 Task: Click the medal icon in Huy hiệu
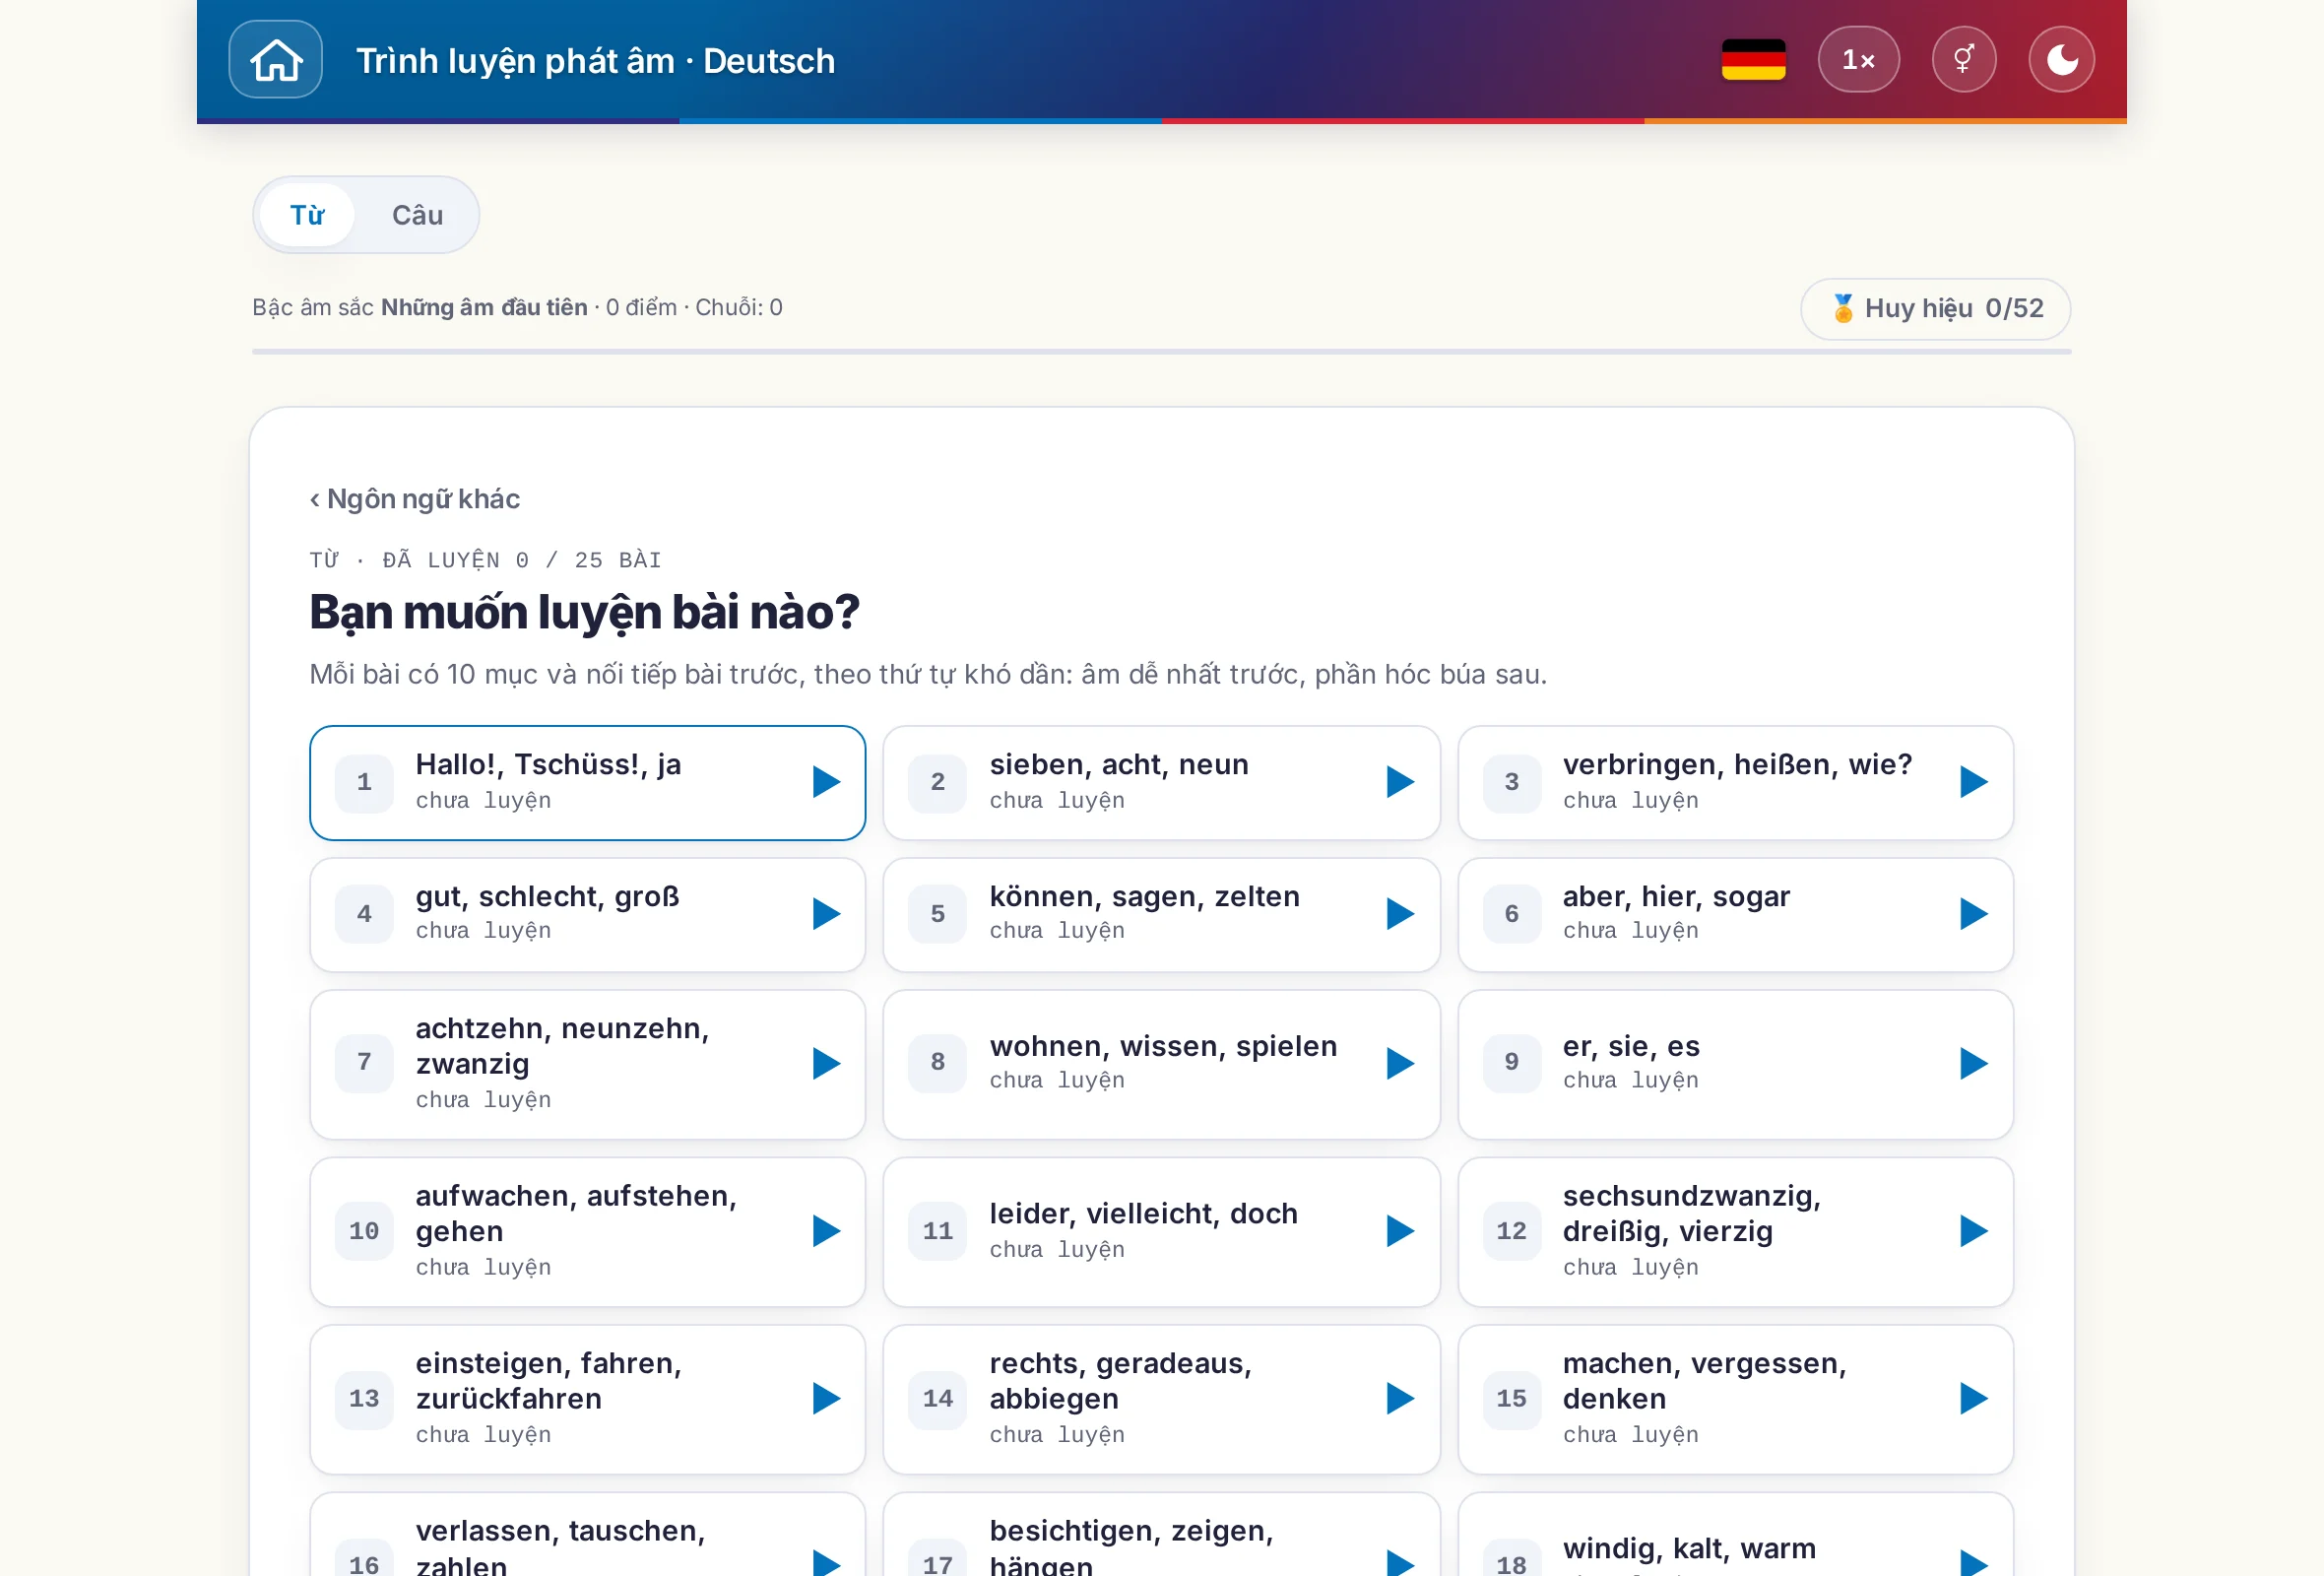pyautogui.click(x=1843, y=308)
